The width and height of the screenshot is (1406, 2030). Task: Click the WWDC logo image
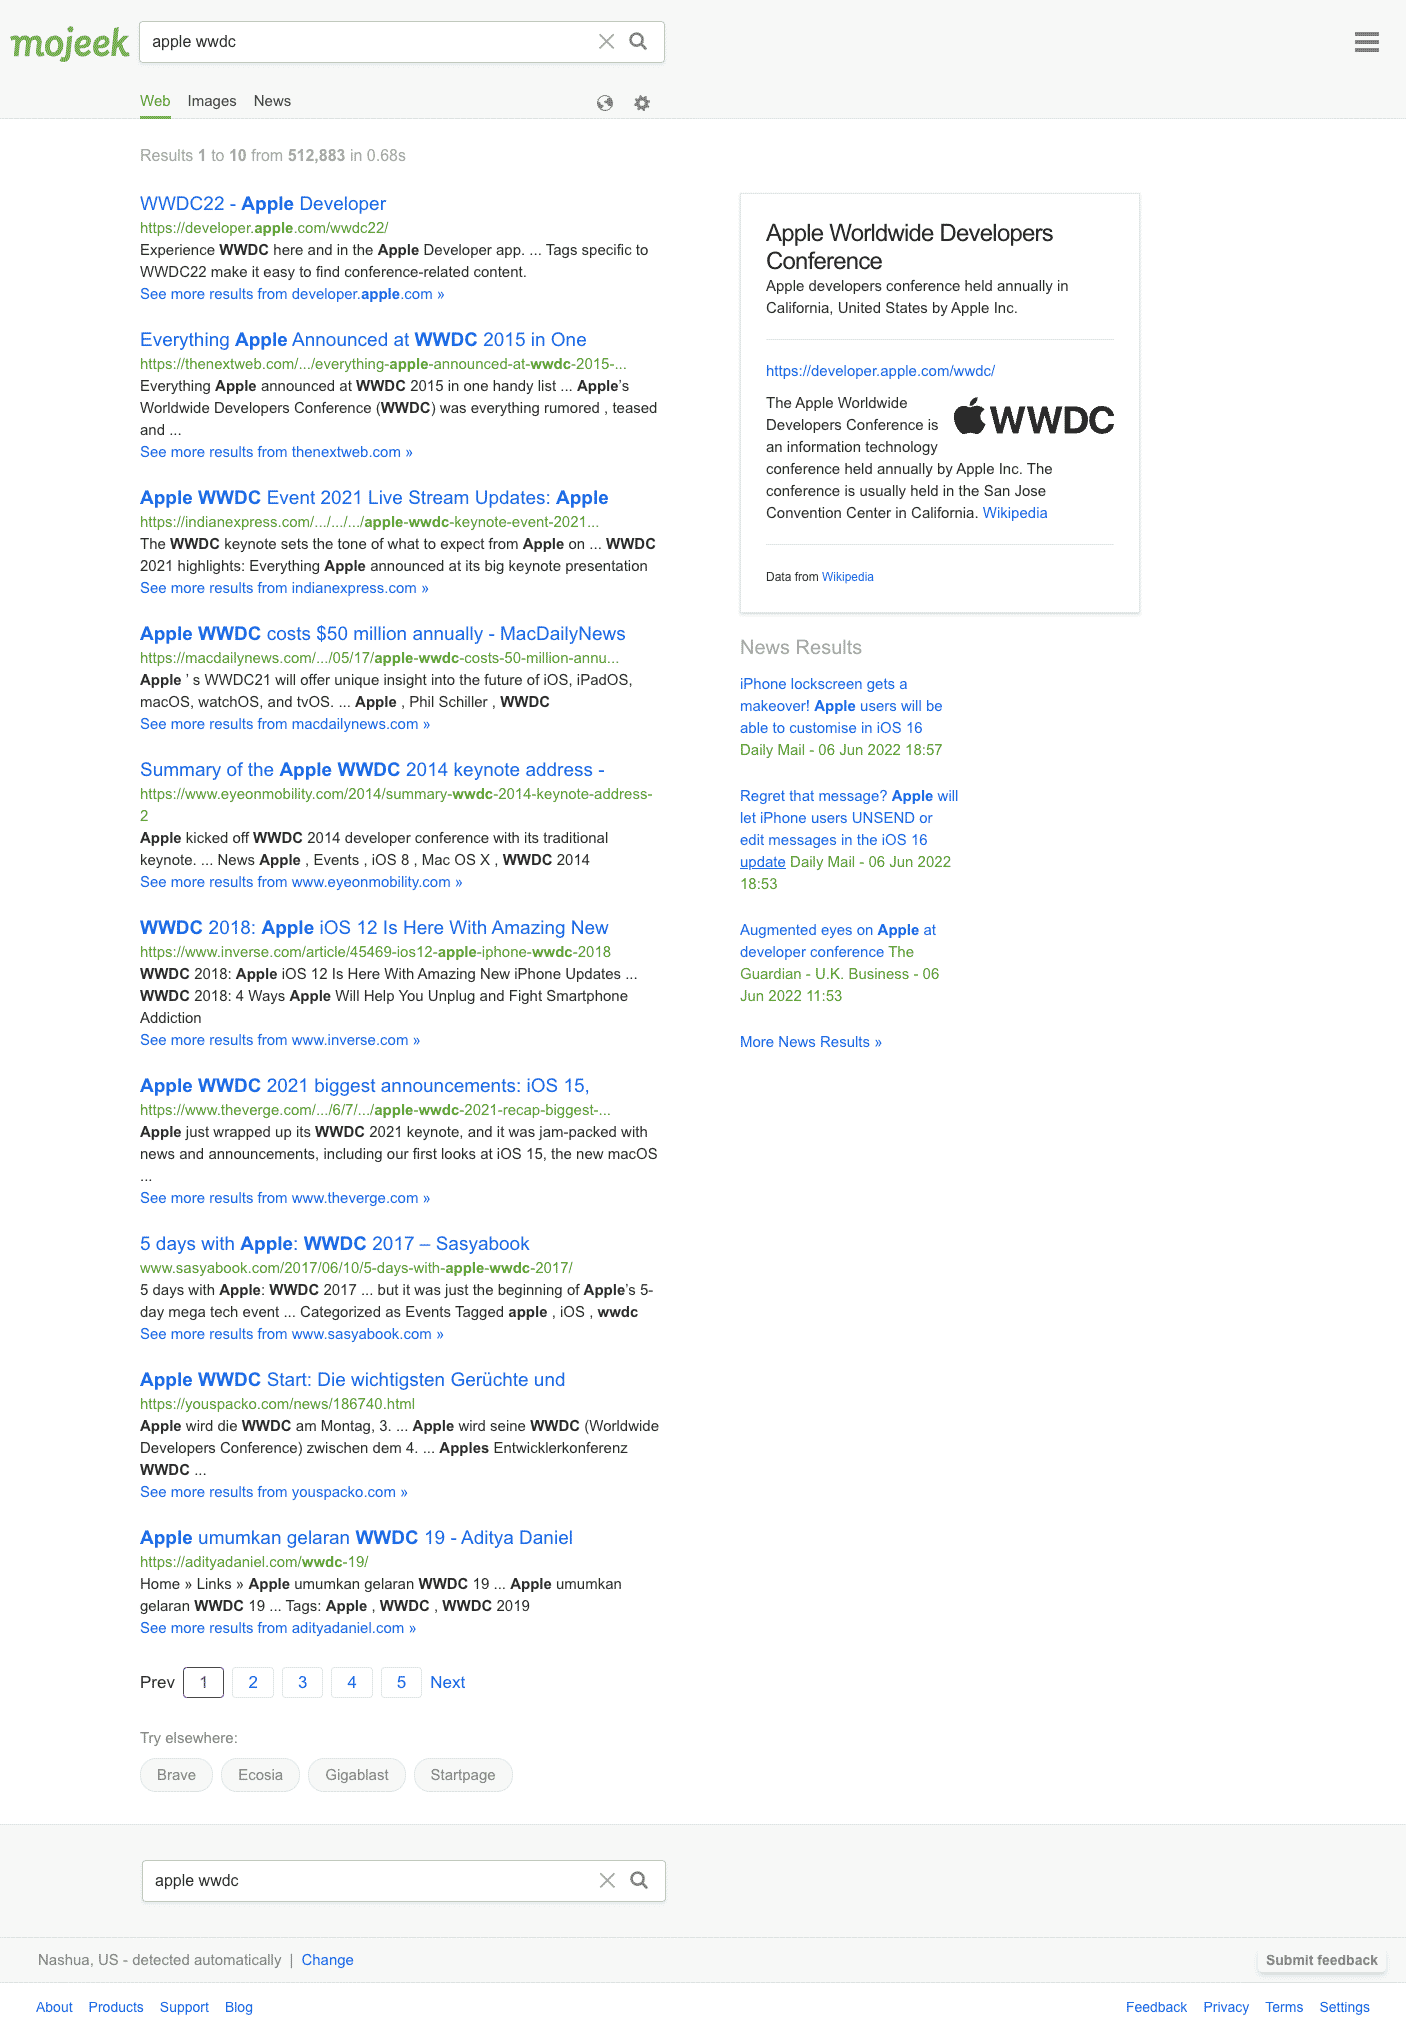[1034, 418]
